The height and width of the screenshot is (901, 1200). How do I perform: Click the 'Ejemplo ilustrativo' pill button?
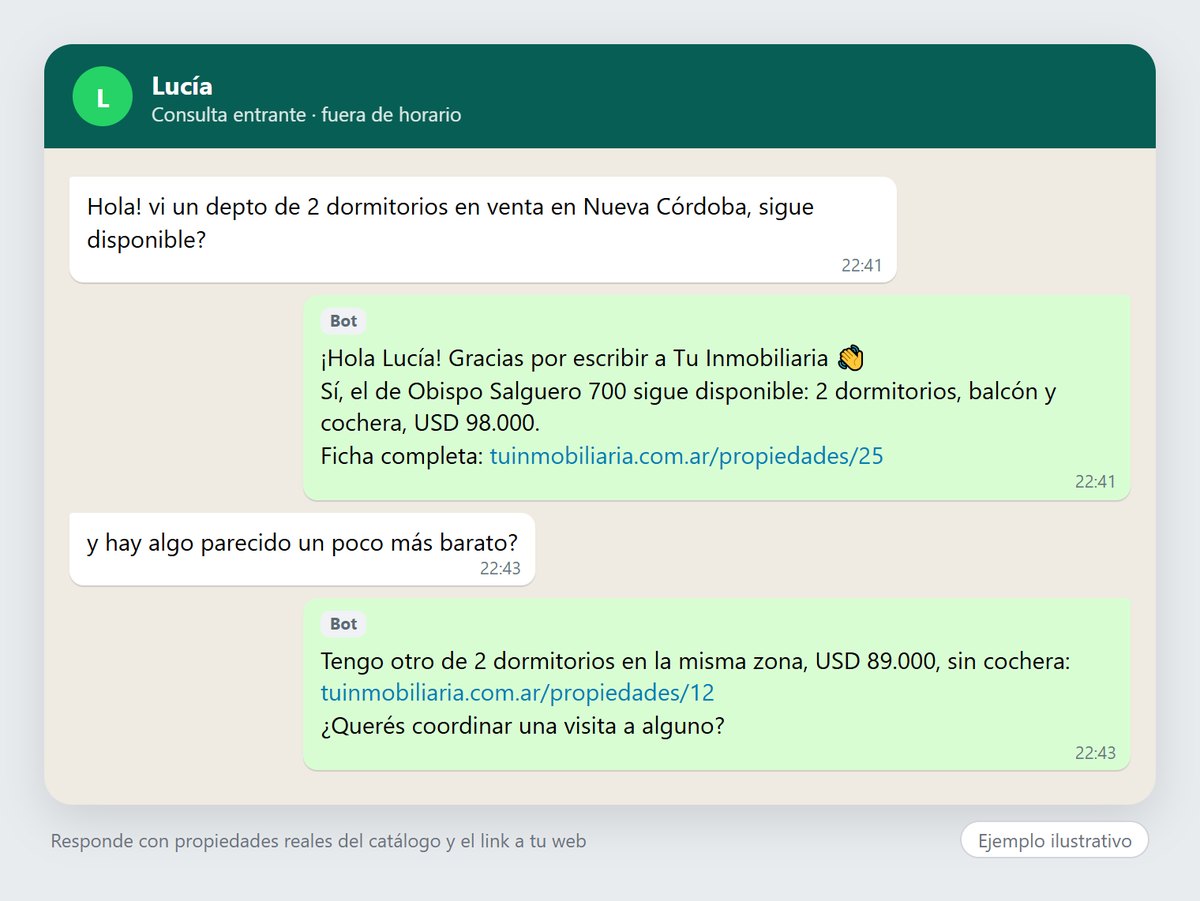pos(1055,841)
